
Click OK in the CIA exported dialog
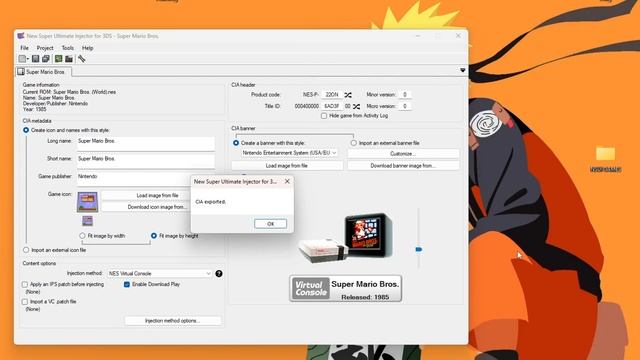click(x=270, y=224)
